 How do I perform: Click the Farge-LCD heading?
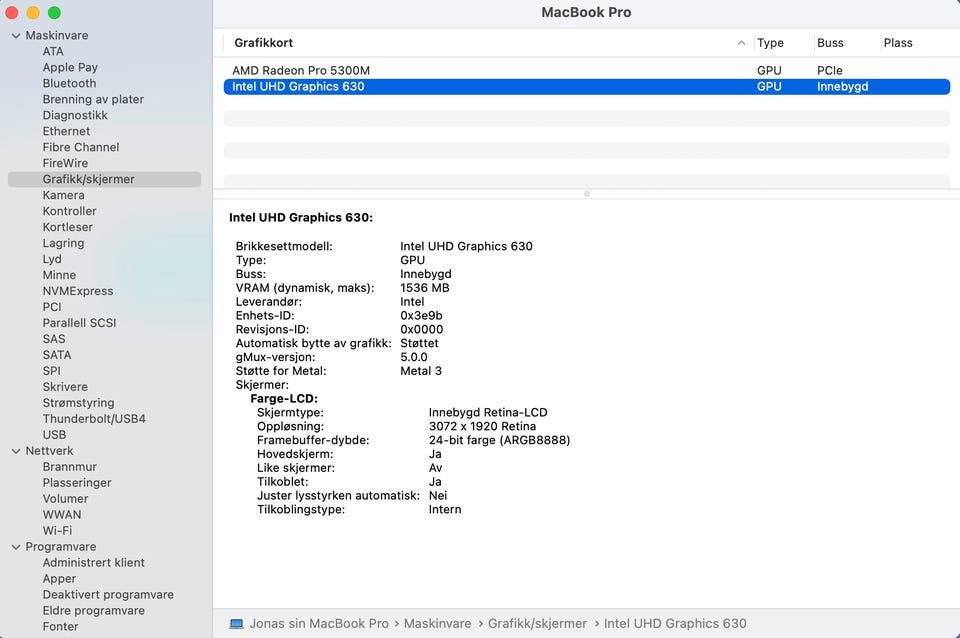click(284, 399)
